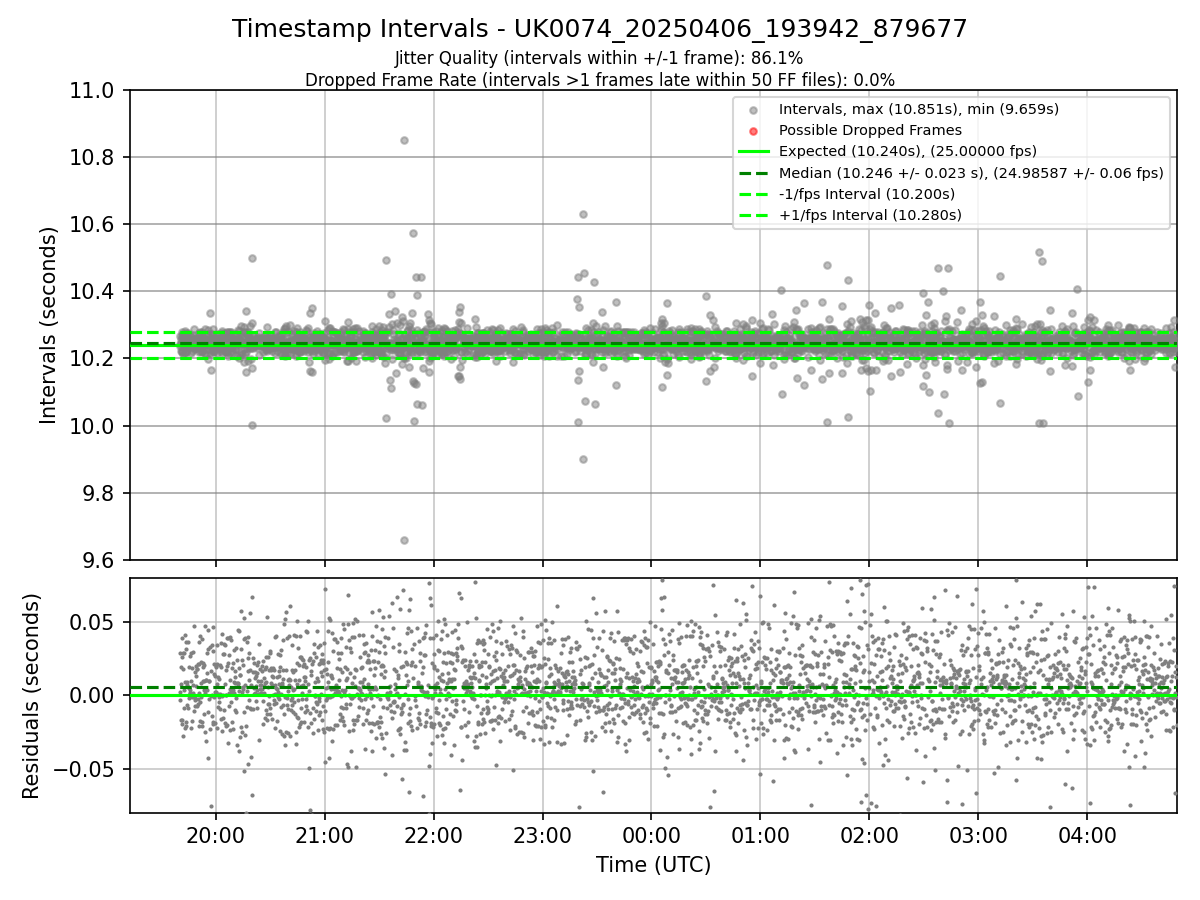Click legend entry 'Median (10.246 +/- 0.023 s)'
This screenshot has height=900, width=1200.
[x=971, y=172]
